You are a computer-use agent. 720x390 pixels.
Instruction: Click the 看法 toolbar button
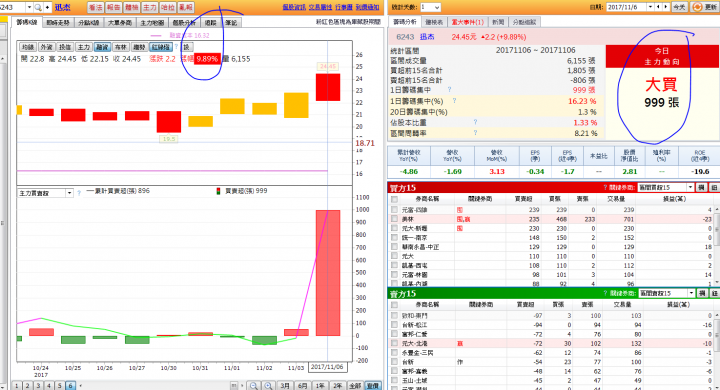[x=96, y=7]
